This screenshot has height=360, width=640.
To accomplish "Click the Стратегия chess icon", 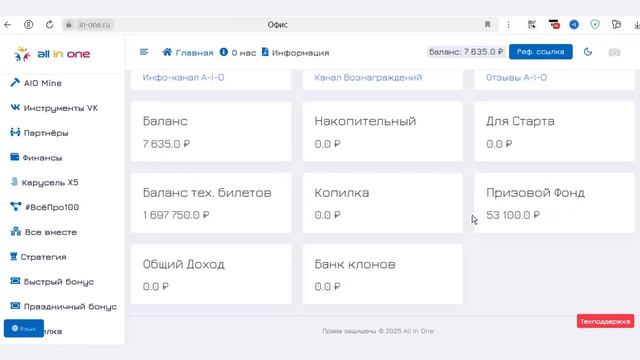I will (x=13, y=256).
